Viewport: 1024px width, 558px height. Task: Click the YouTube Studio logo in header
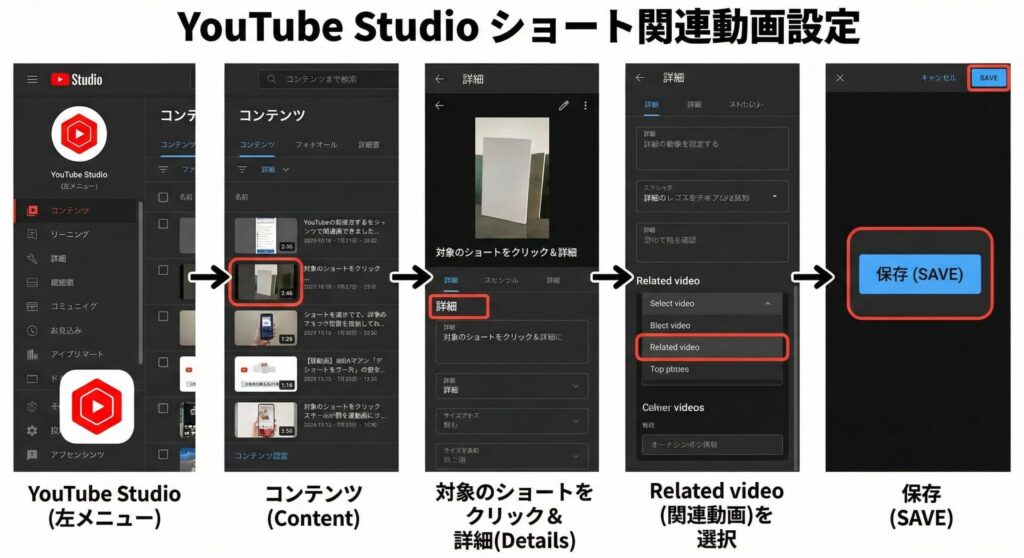76,80
